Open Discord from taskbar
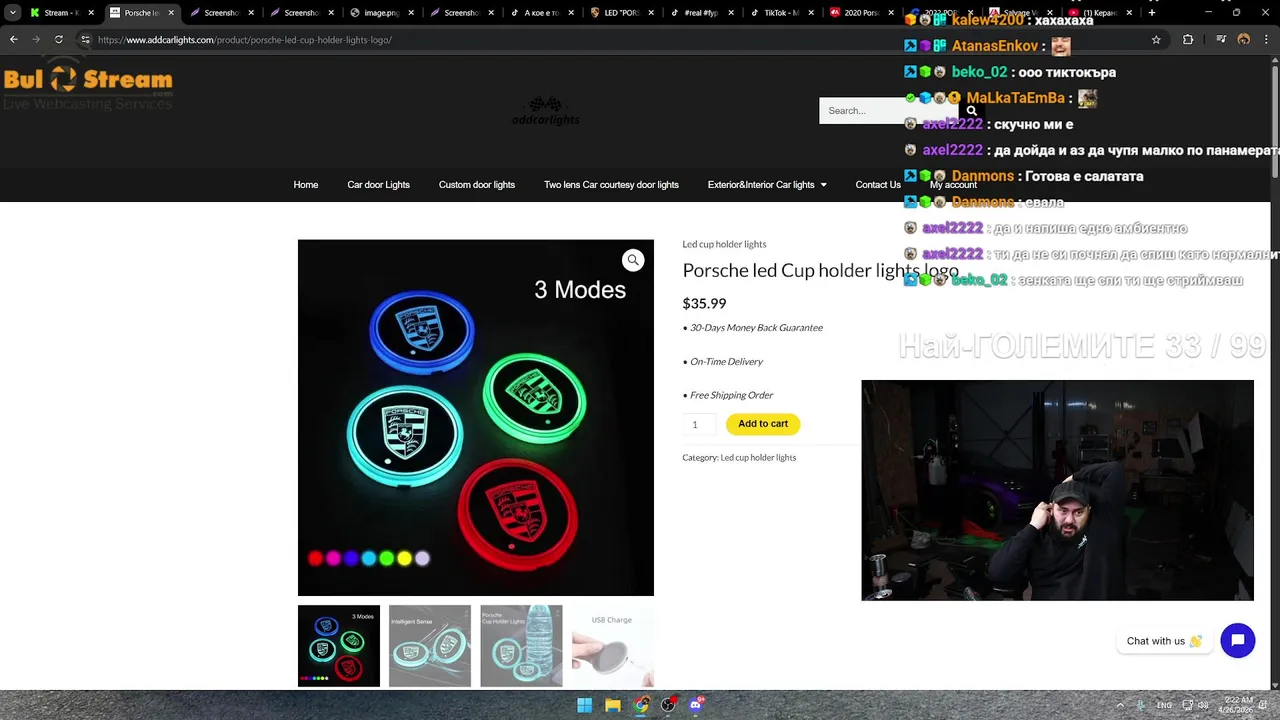This screenshot has height=720, width=1280. [697, 705]
